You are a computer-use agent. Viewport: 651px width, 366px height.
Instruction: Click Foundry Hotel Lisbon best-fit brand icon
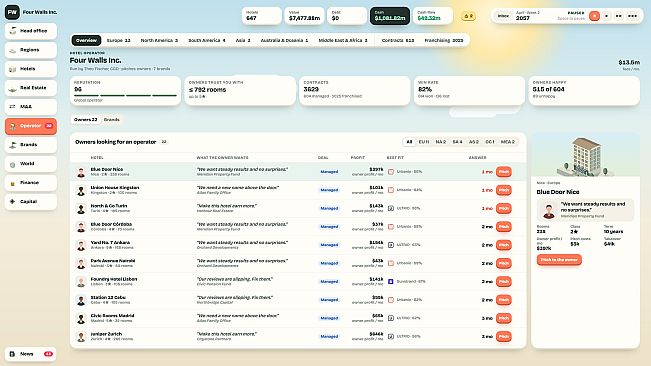(x=391, y=282)
